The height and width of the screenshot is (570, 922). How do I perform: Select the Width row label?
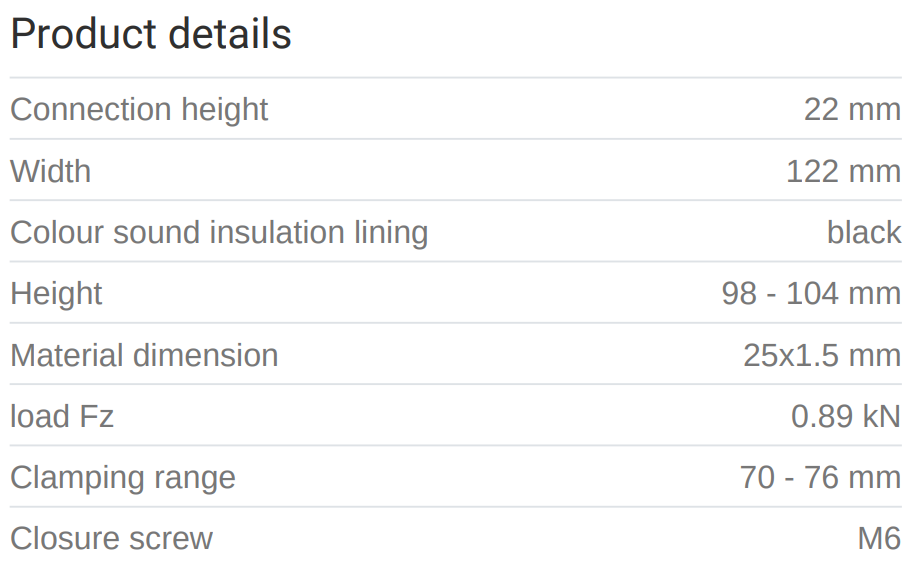[50, 171]
